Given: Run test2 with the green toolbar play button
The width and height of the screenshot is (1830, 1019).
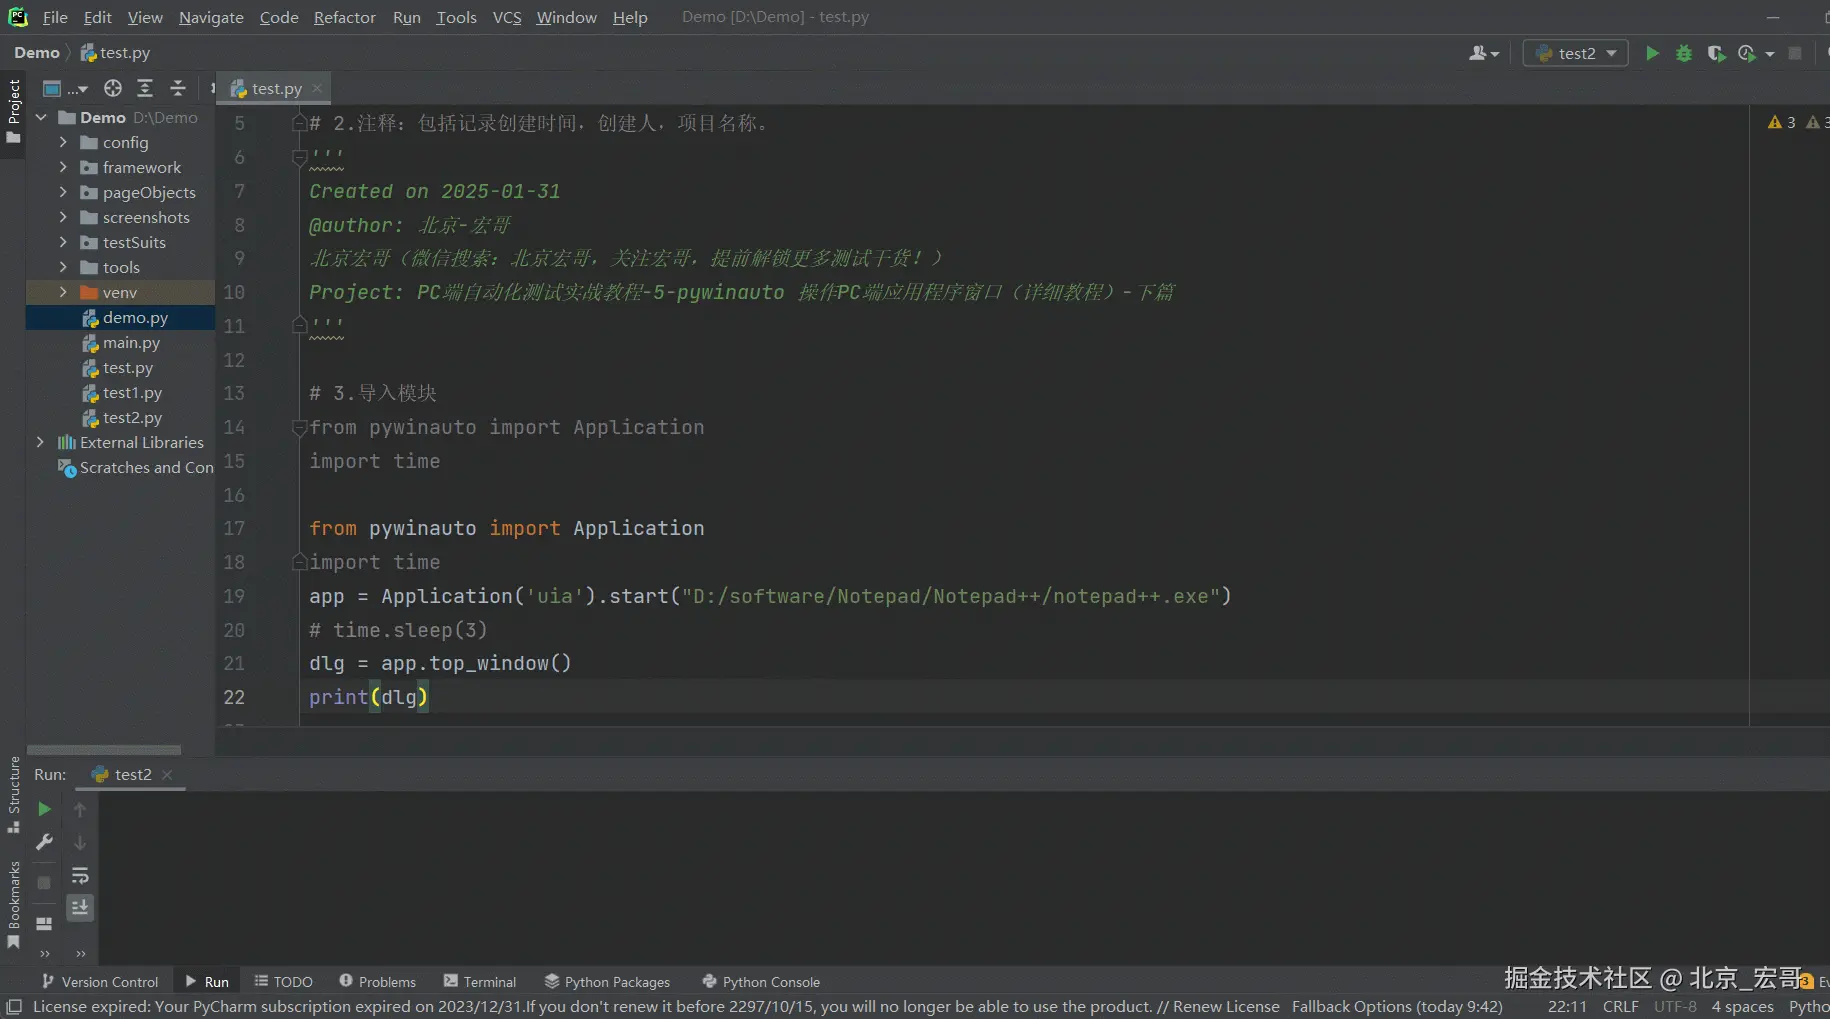Looking at the screenshot, I should point(1652,53).
